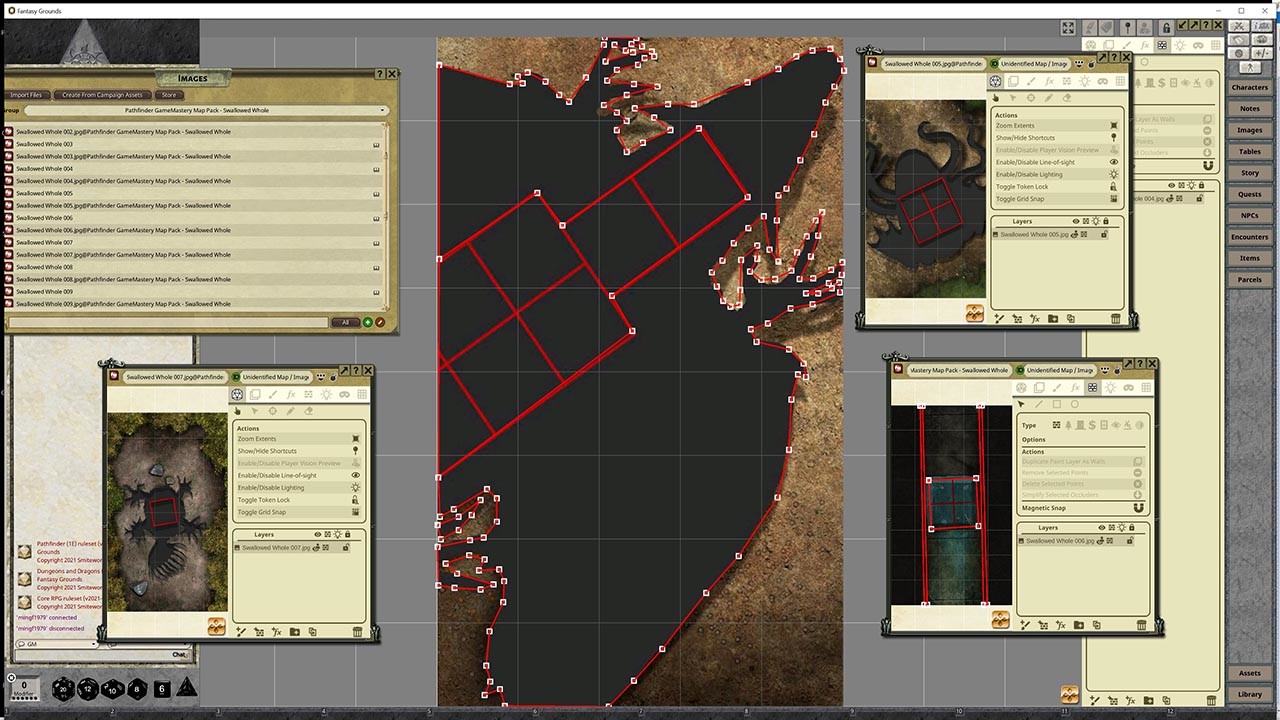Viewport: 1280px width, 720px height.
Task: Click the orange pan control in Swallowed Whole 005 window
Action: (x=974, y=314)
